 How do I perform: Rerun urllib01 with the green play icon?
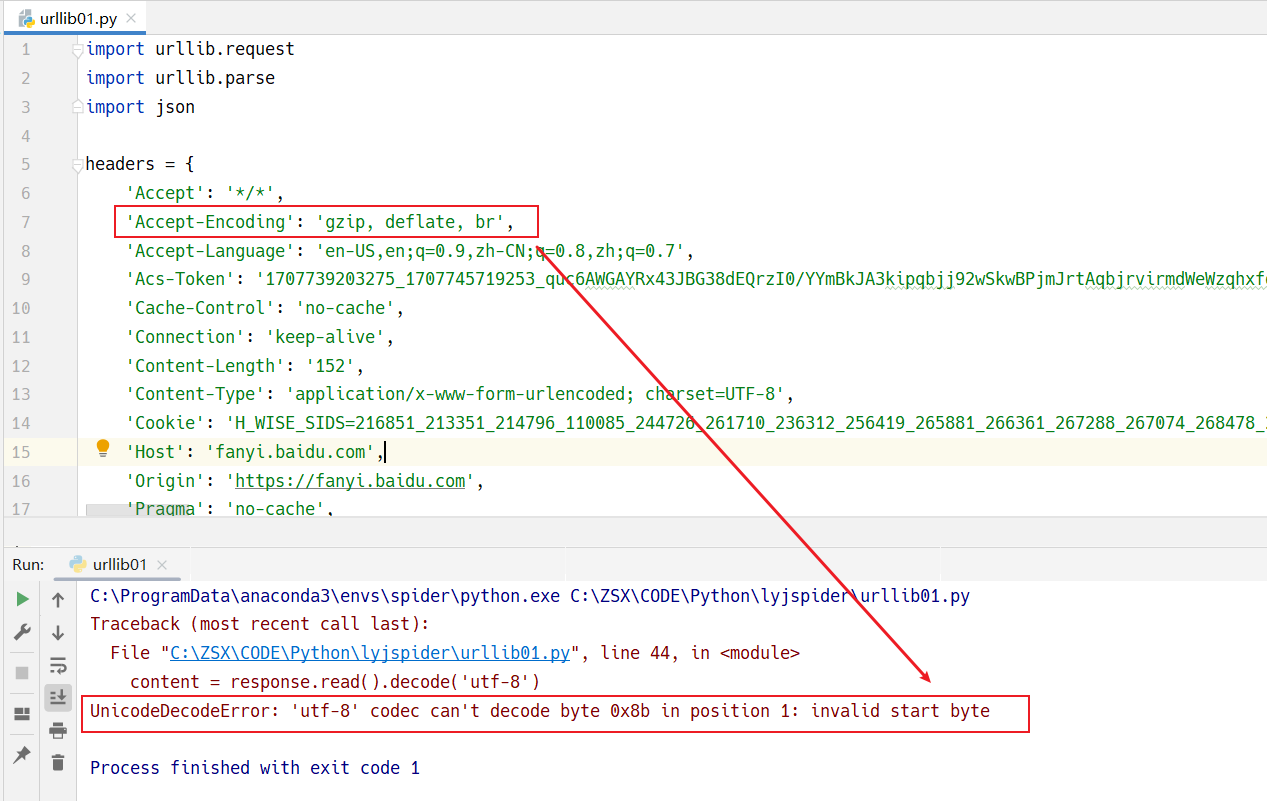tap(22, 599)
